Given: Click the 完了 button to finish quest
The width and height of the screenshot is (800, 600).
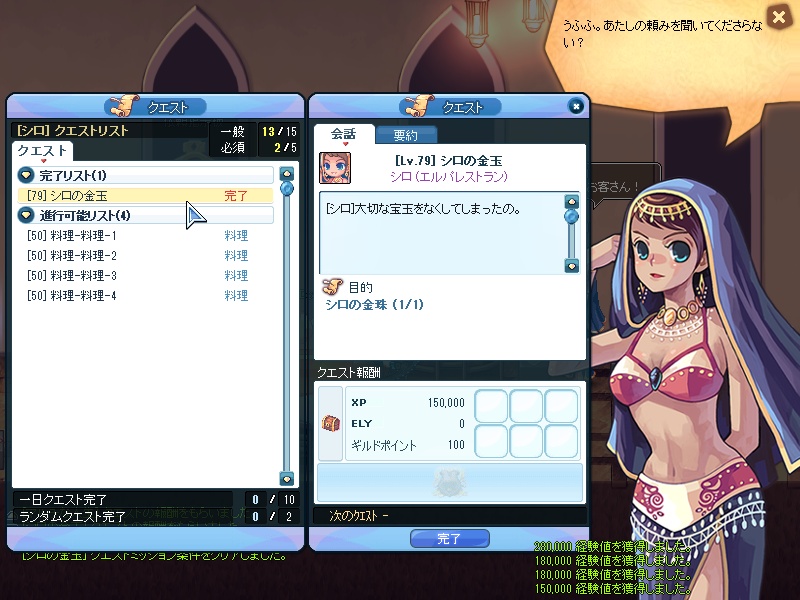Looking at the screenshot, I should 449,538.
